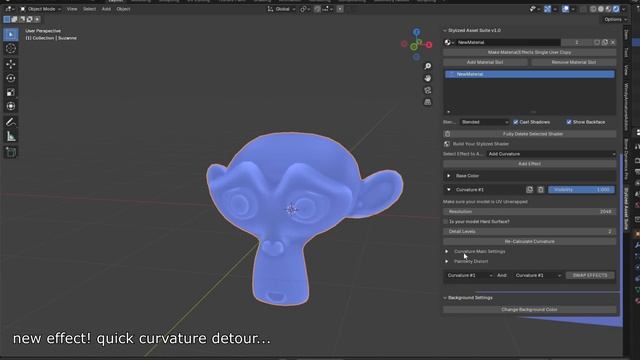Click the navigation gizmo Z axis
640x360 pixels.
point(416,32)
